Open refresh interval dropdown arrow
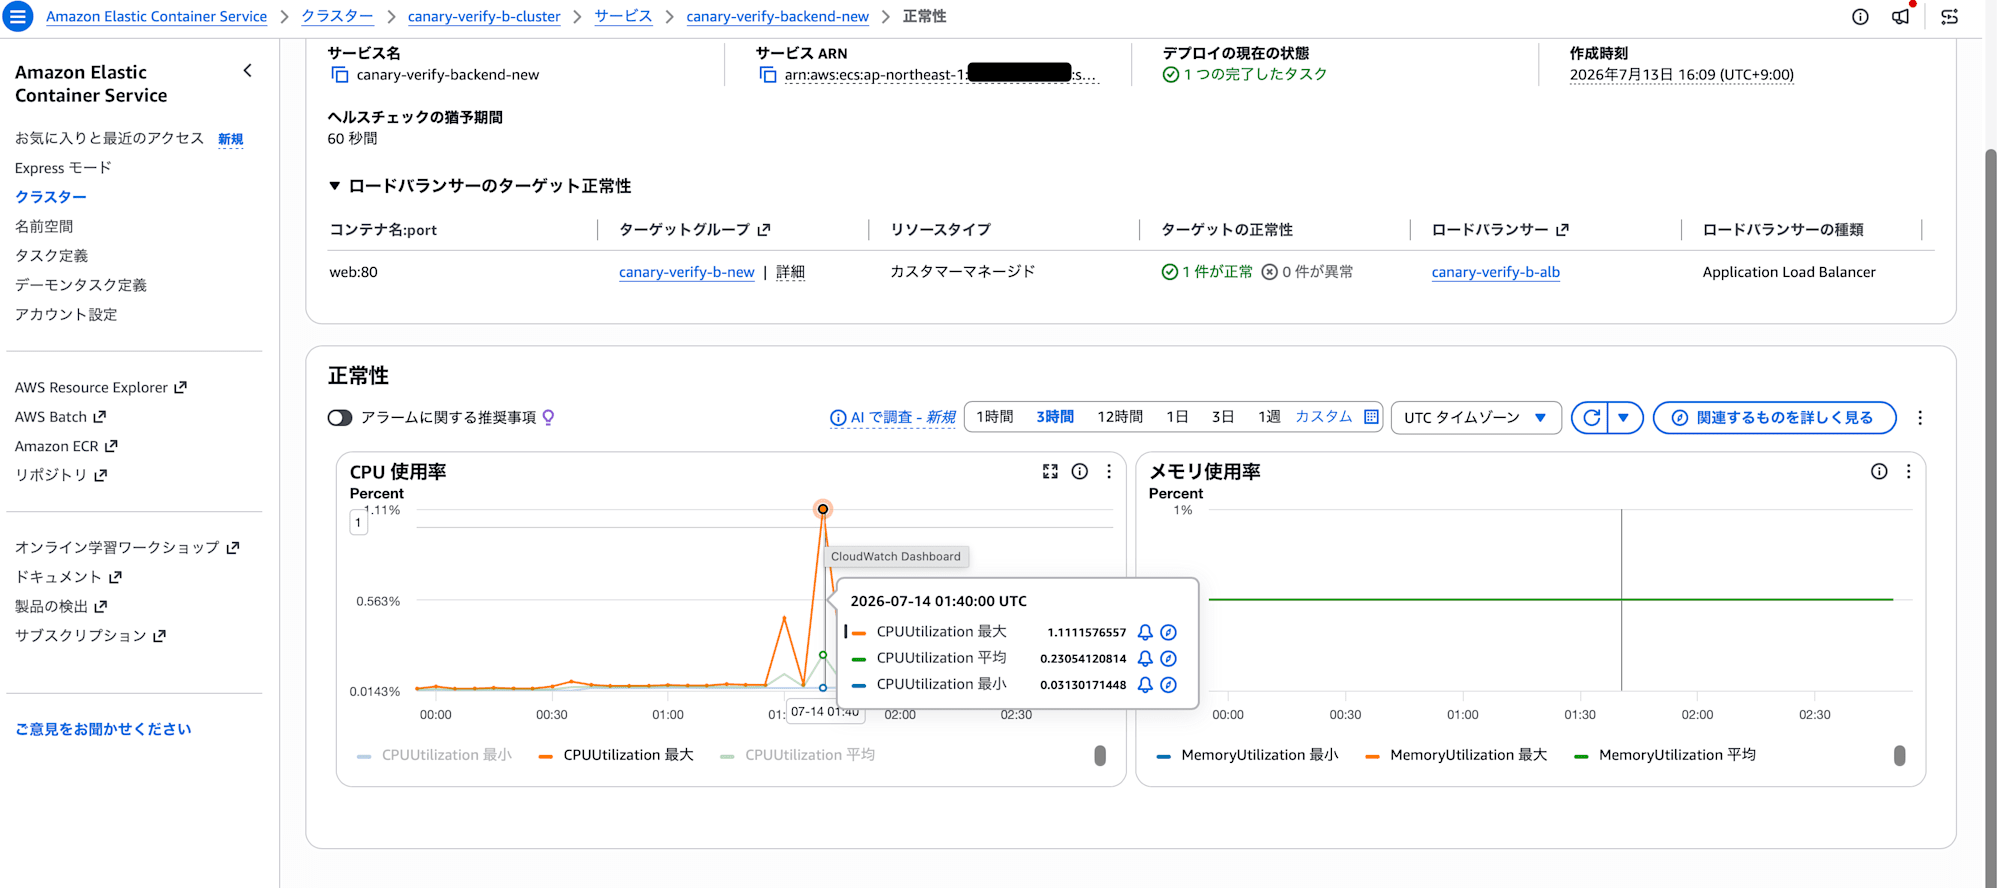 [1624, 417]
